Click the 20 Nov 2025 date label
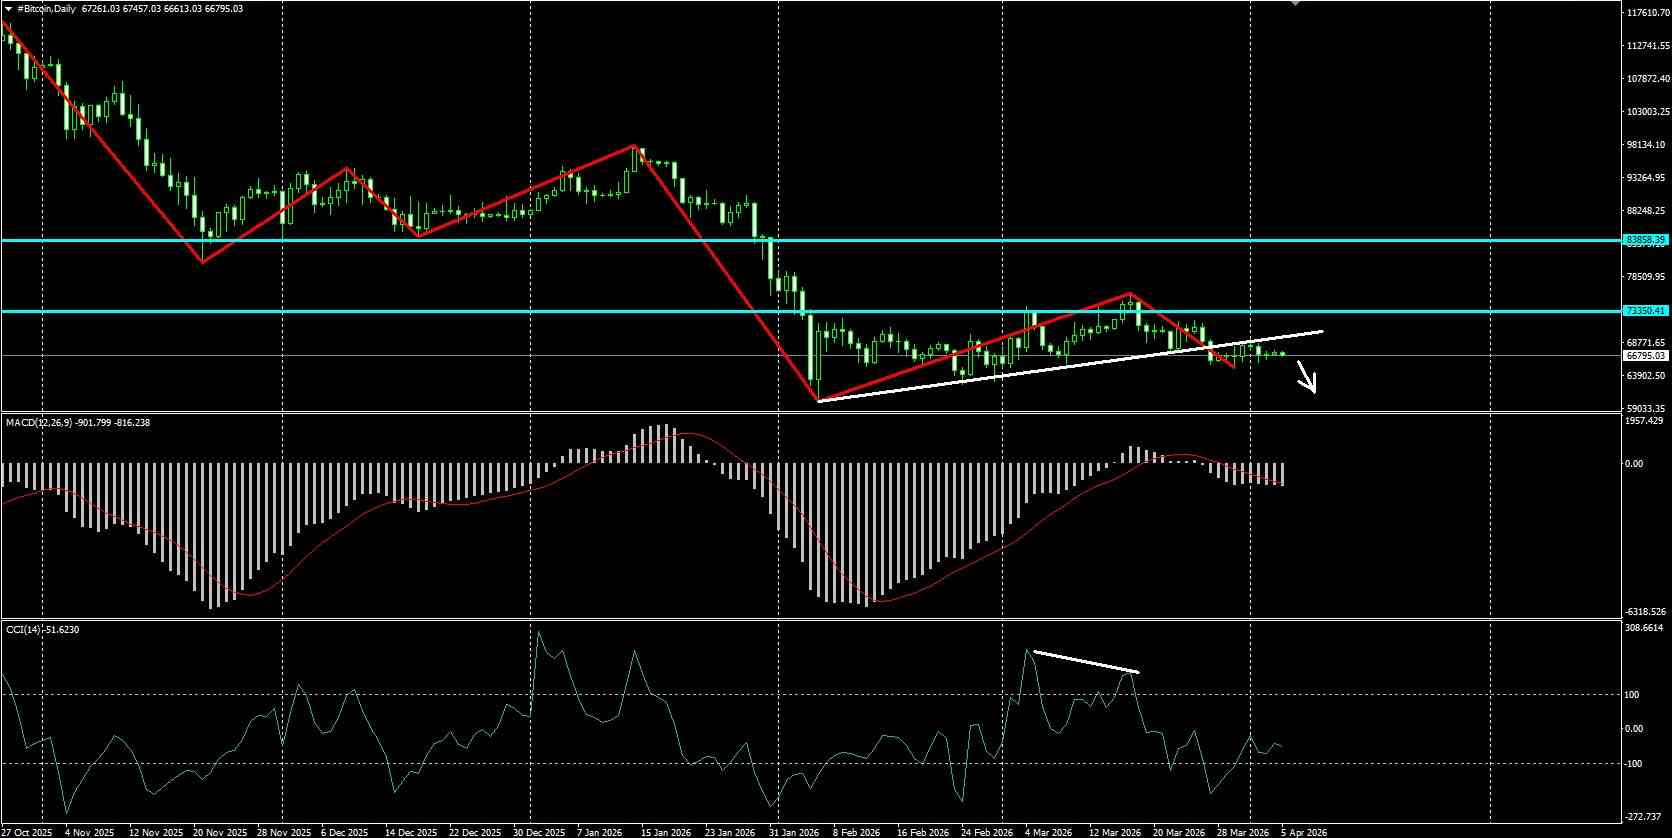Viewport: 1672px width, 838px height. pos(219,832)
